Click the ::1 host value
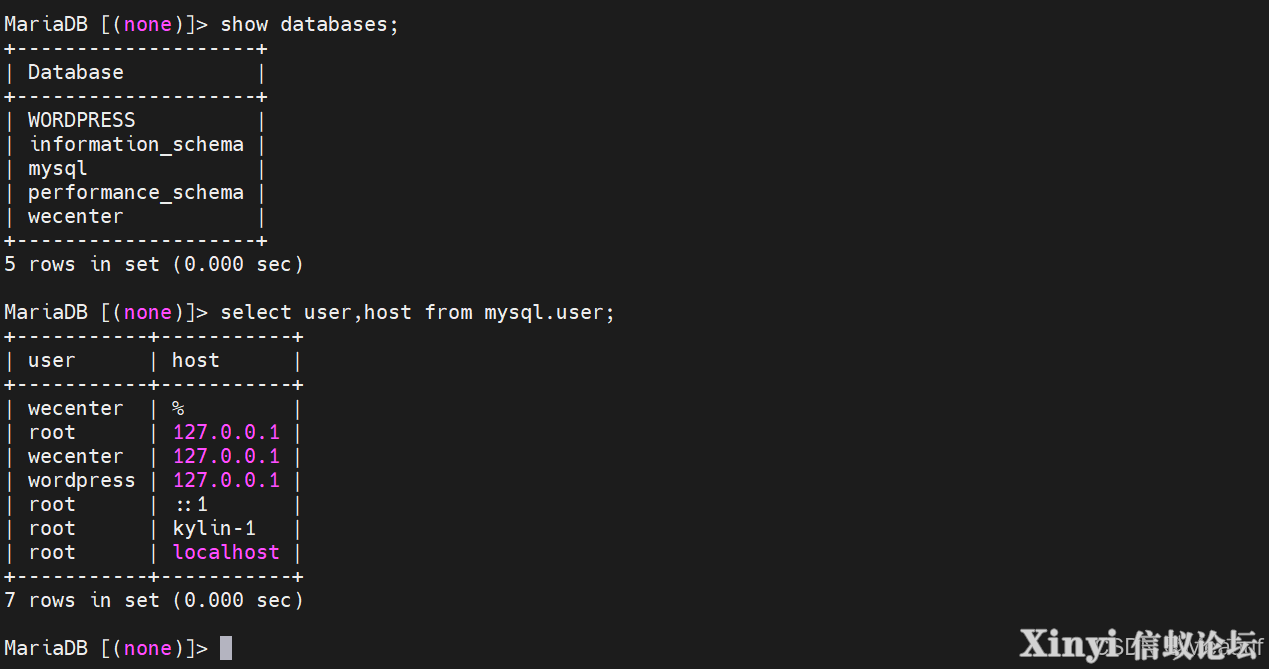 [190, 504]
